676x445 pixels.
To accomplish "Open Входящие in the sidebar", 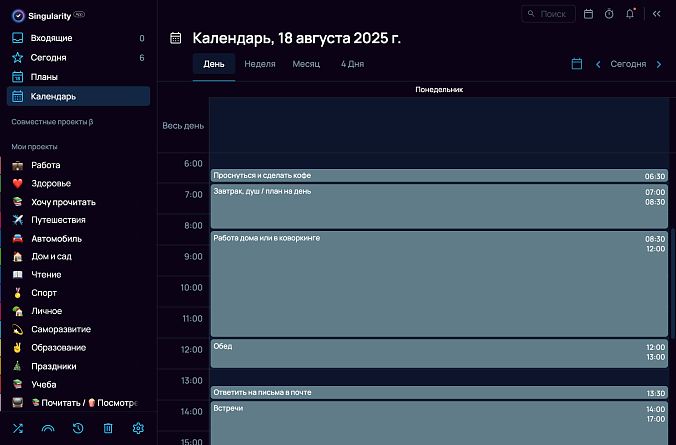I will tap(51, 38).
